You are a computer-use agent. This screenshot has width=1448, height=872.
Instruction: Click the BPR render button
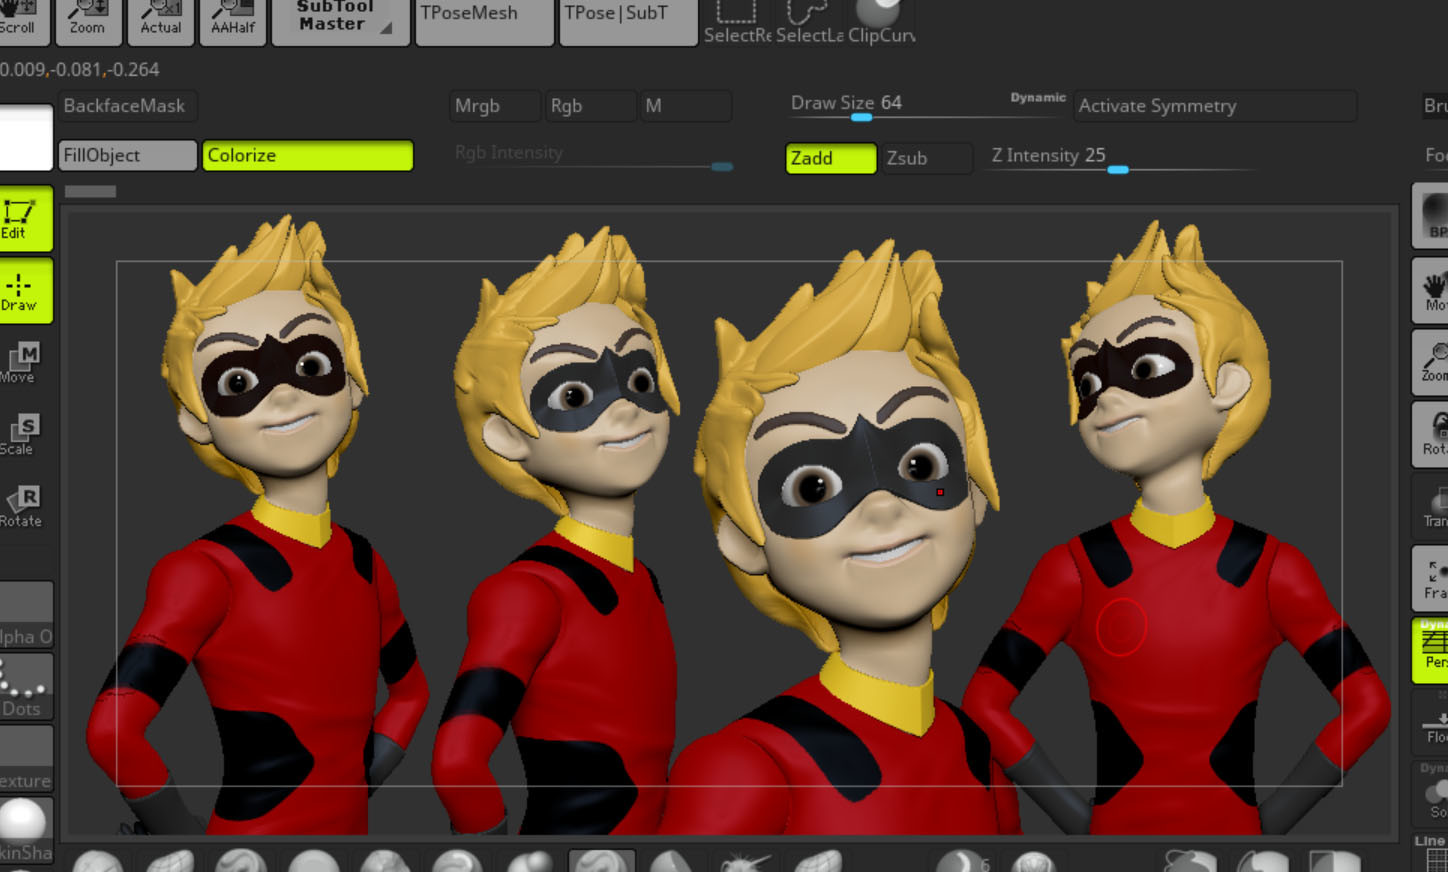(1431, 216)
